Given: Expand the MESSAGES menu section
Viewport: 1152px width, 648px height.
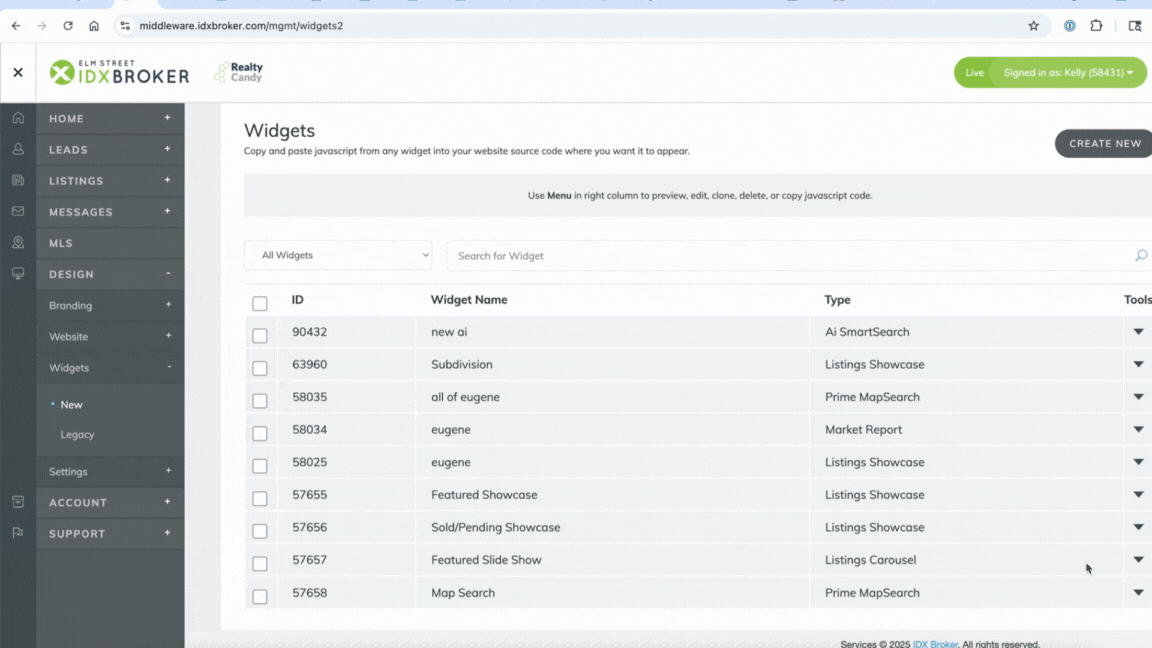Looking at the screenshot, I should (x=110, y=212).
